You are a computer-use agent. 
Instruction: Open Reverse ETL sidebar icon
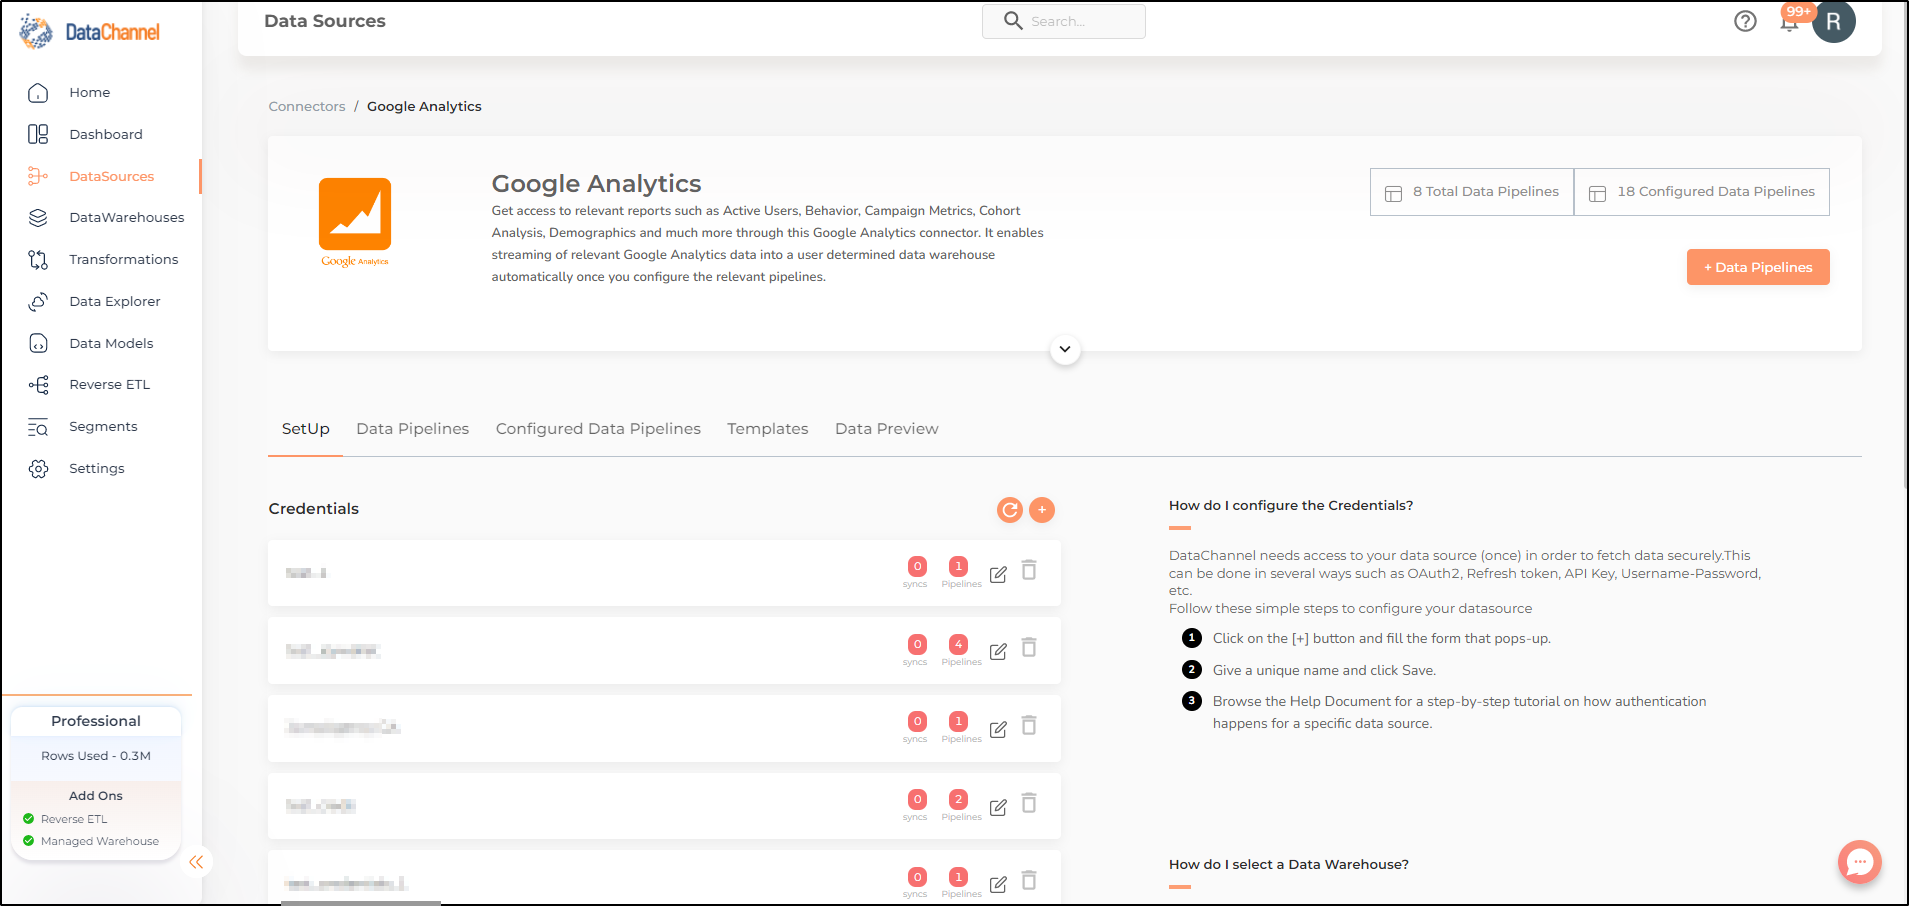click(38, 385)
